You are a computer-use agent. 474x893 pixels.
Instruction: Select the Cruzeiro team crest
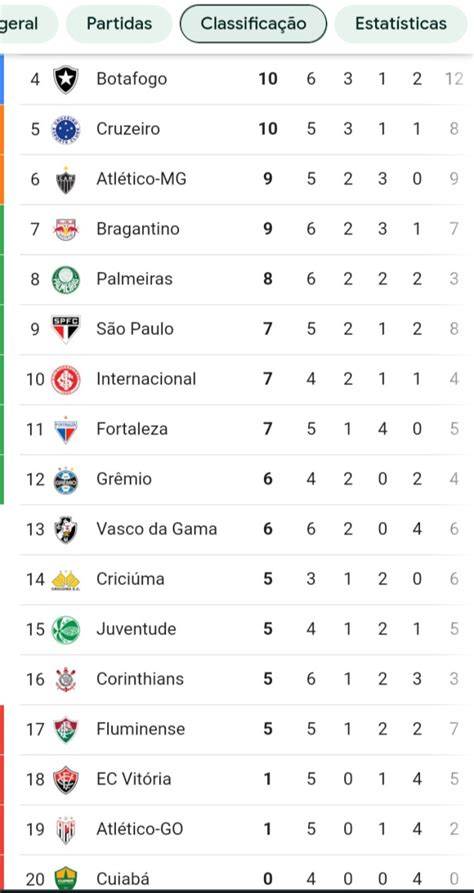tap(66, 129)
